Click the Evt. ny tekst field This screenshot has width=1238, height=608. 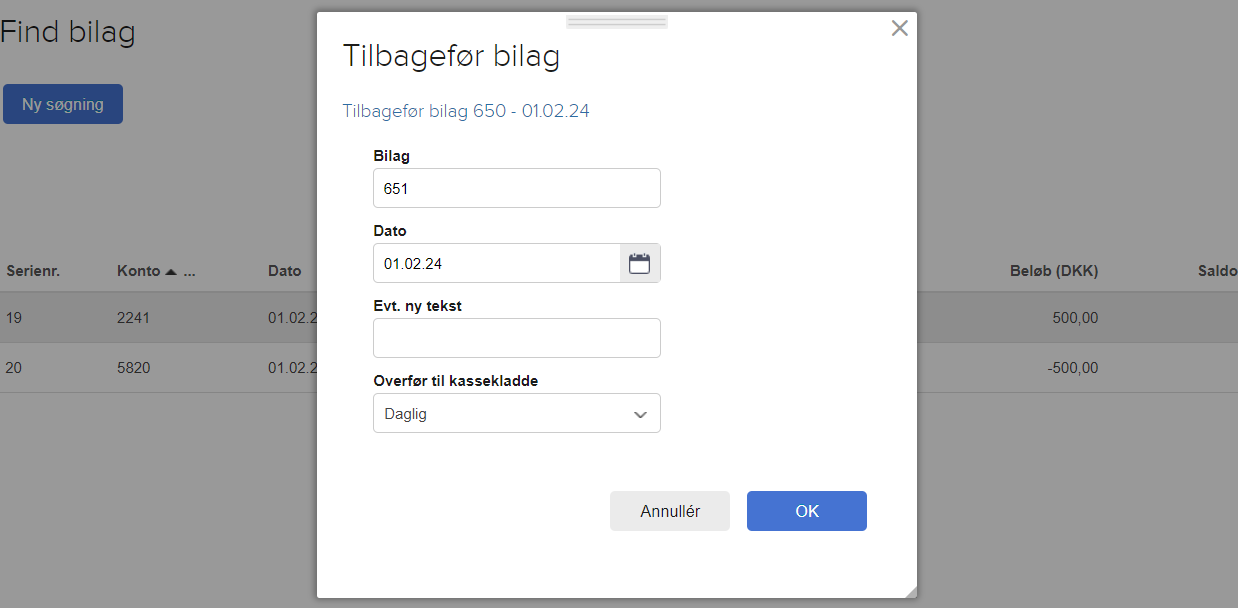(x=516, y=337)
